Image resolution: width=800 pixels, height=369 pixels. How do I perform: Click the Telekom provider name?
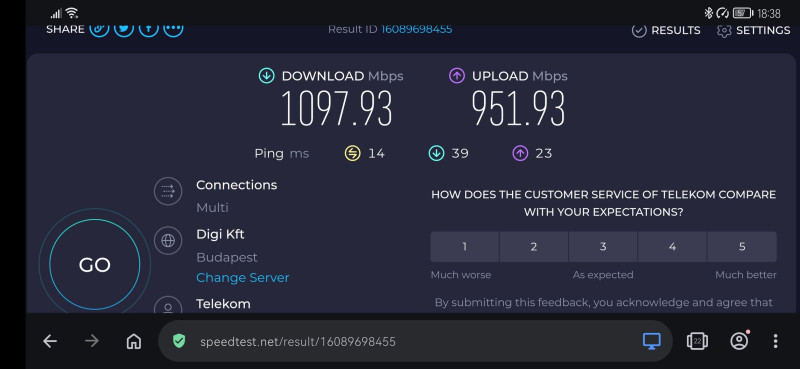point(223,304)
